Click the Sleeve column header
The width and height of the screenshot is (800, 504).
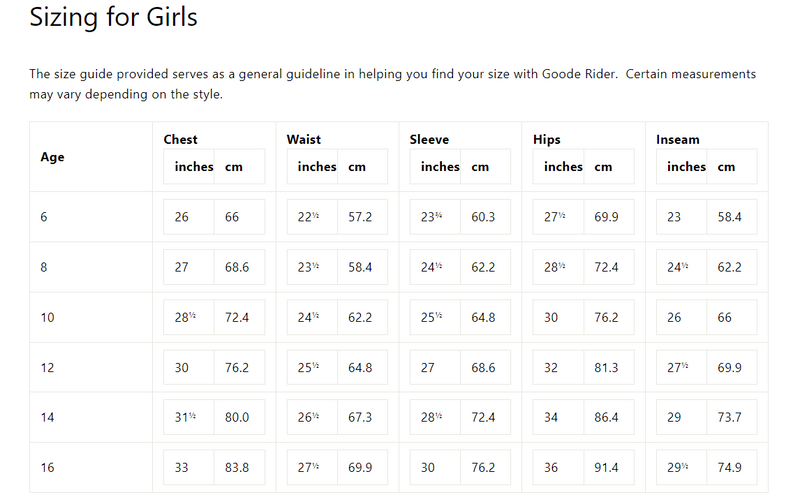pos(429,139)
